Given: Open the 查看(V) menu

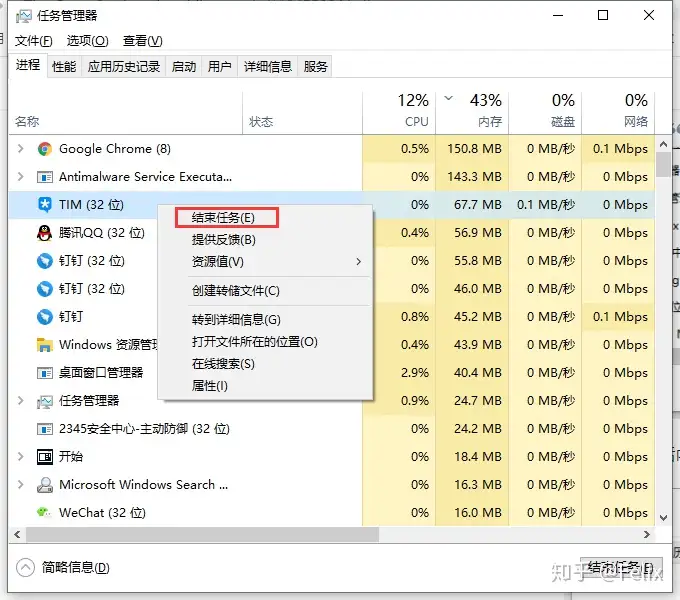Looking at the screenshot, I should point(142,41).
